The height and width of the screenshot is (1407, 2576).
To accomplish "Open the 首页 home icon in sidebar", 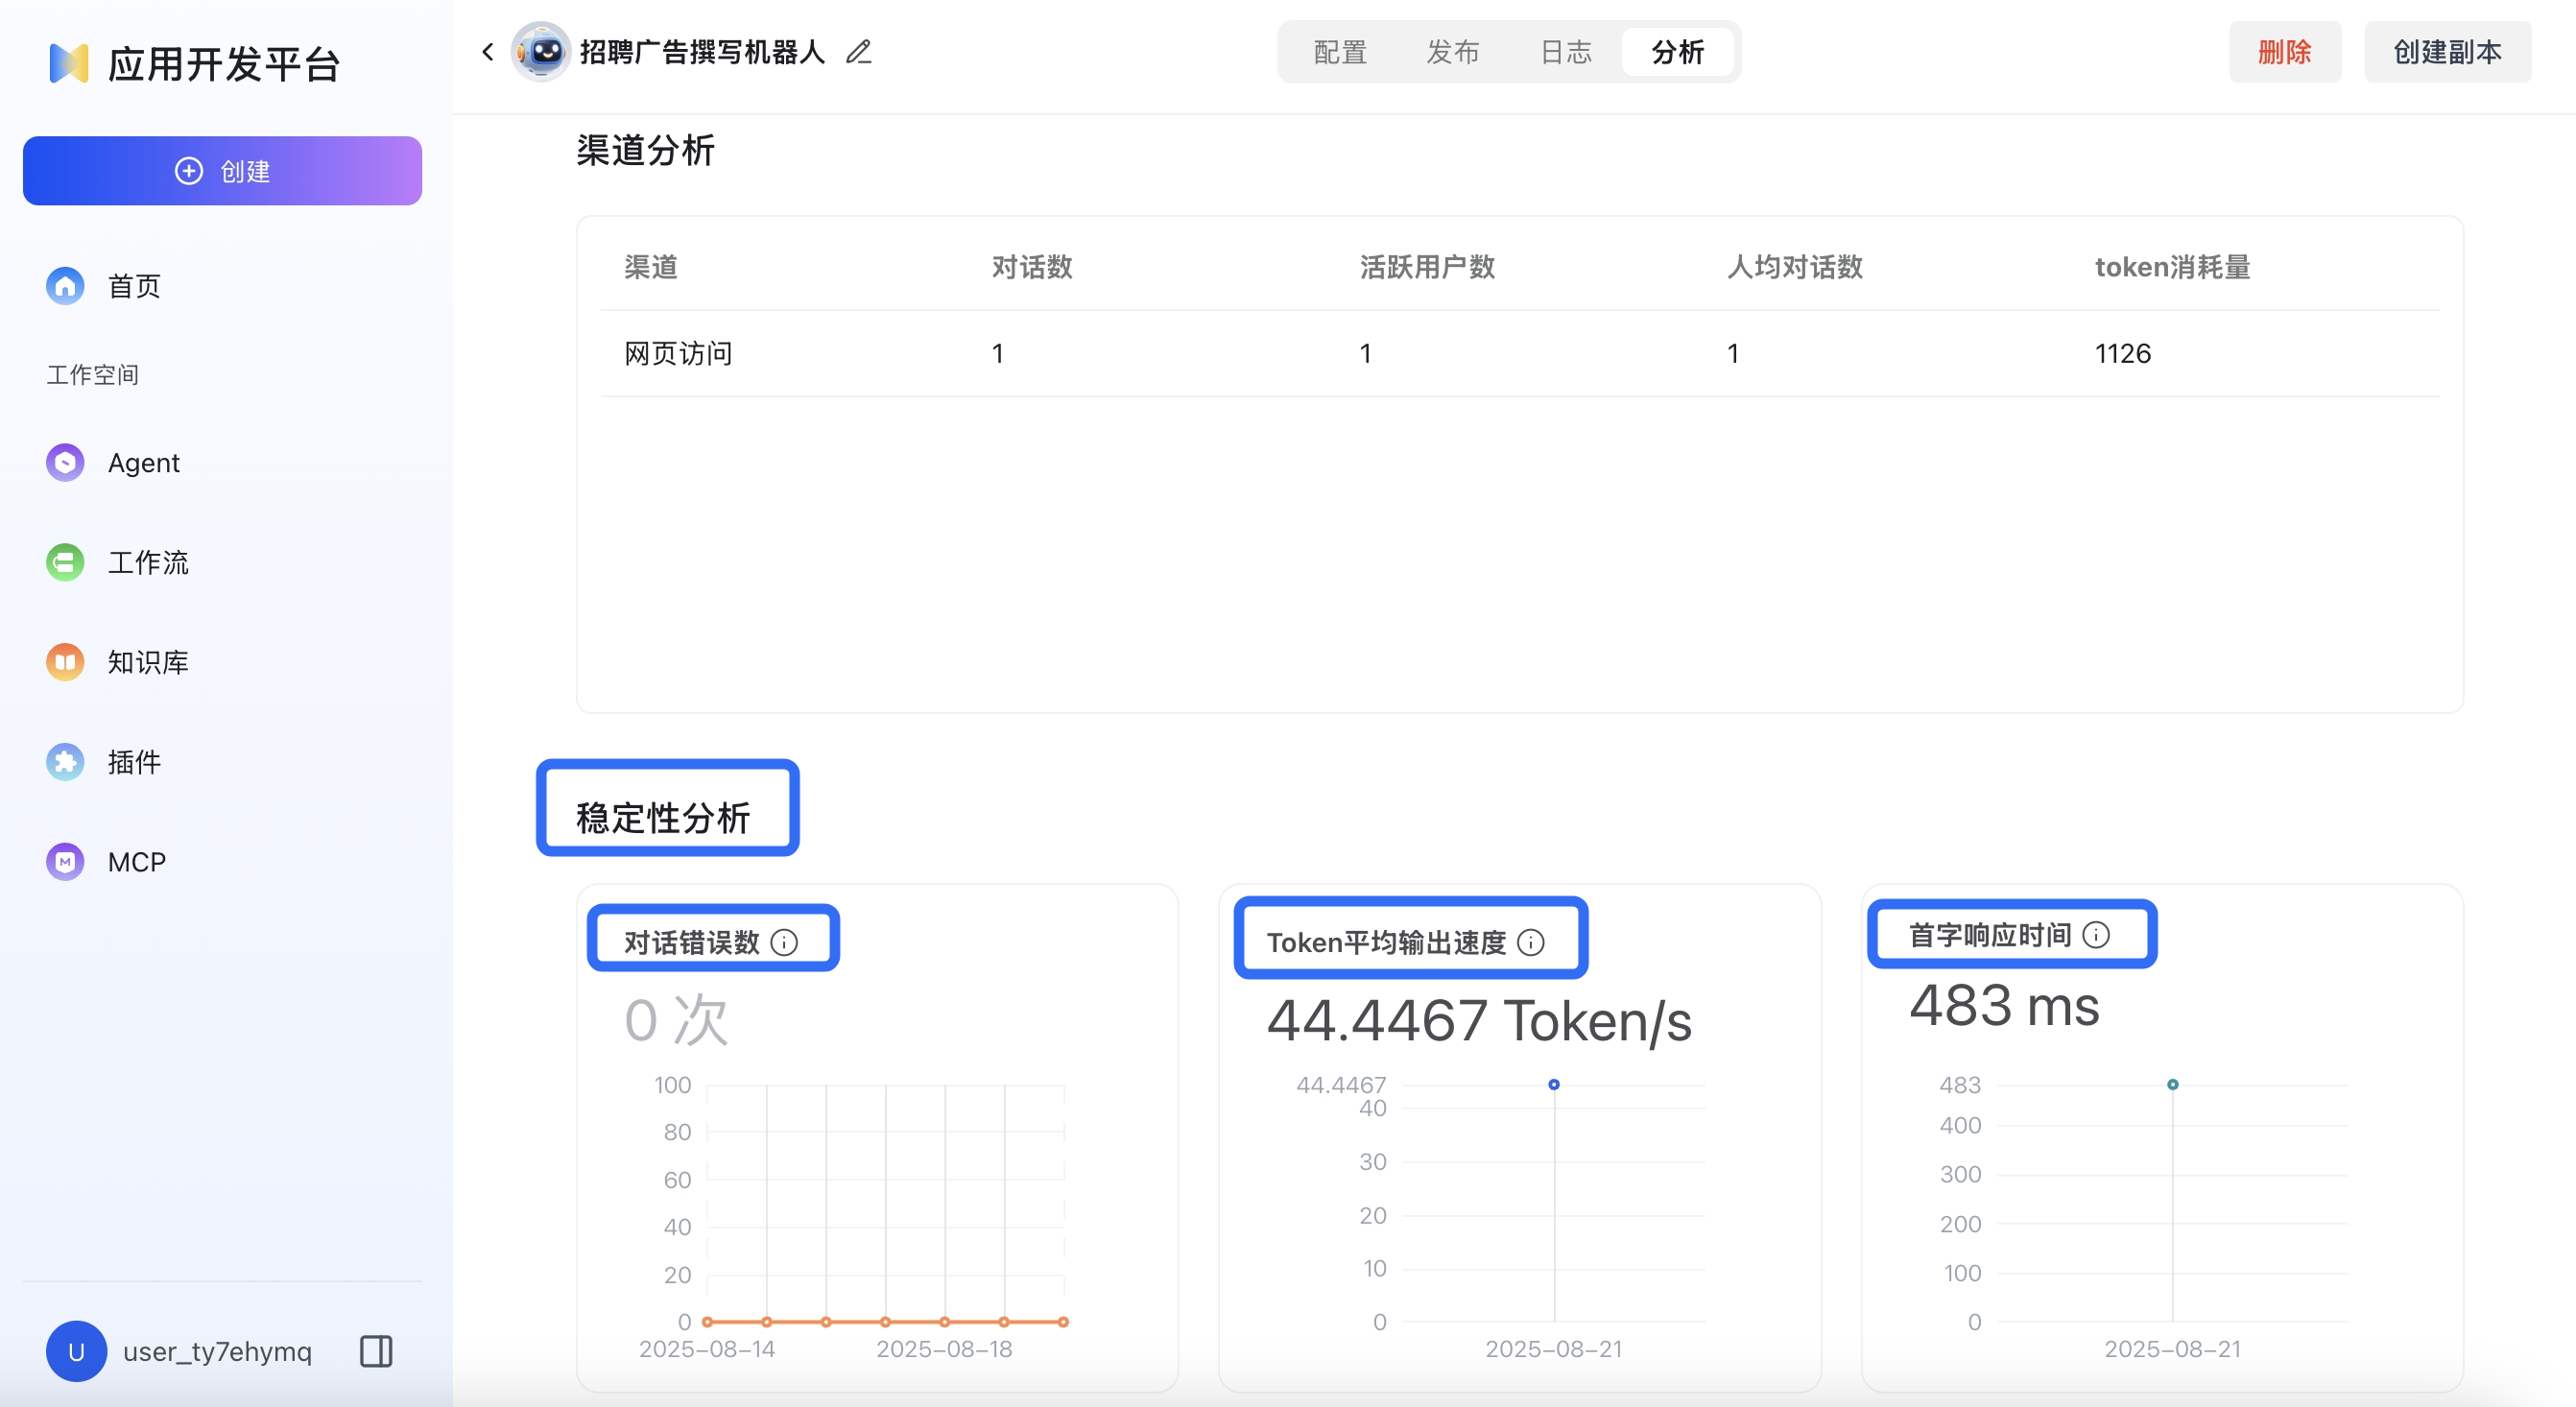I will [65, 286].
